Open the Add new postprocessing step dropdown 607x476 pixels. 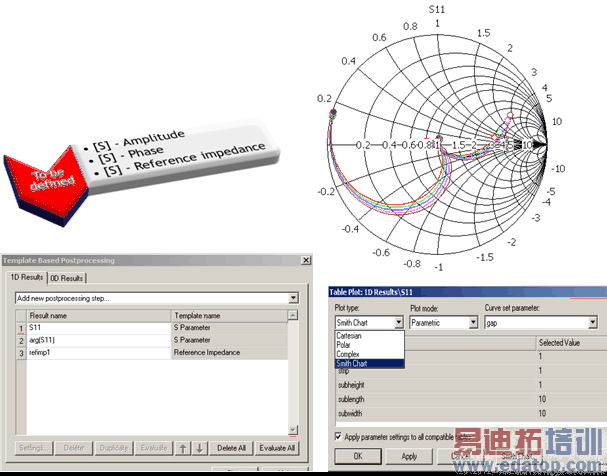click(293, 298)
